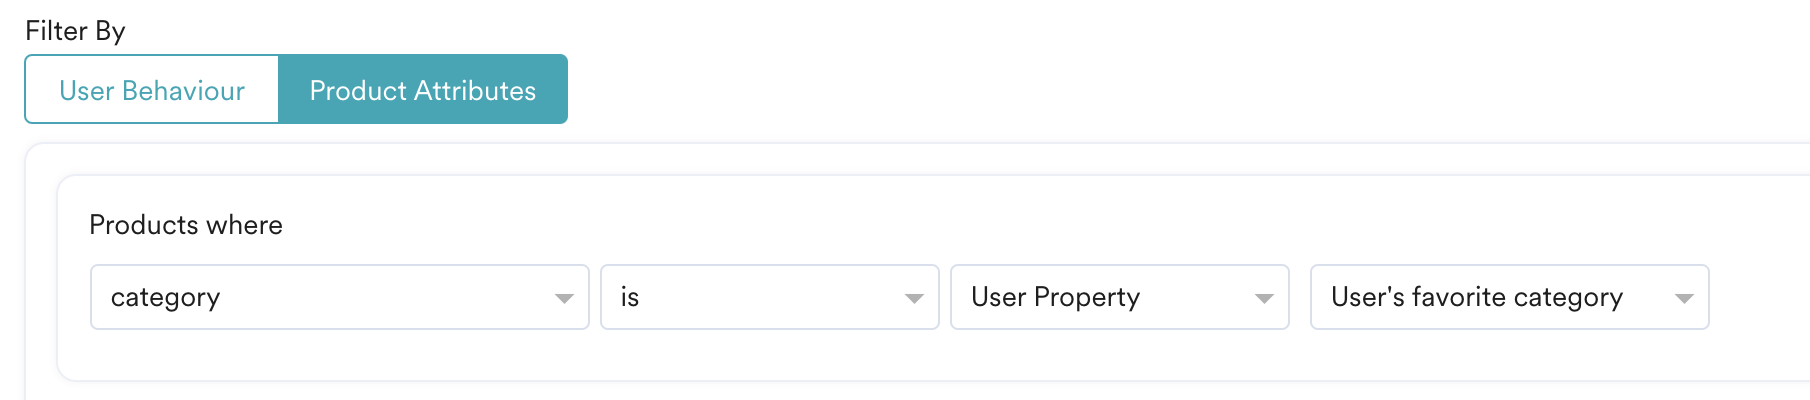The width and height of the screenshot is (1810, 400).
Task: Click the "Products where" label
Action: coord(186,225)
